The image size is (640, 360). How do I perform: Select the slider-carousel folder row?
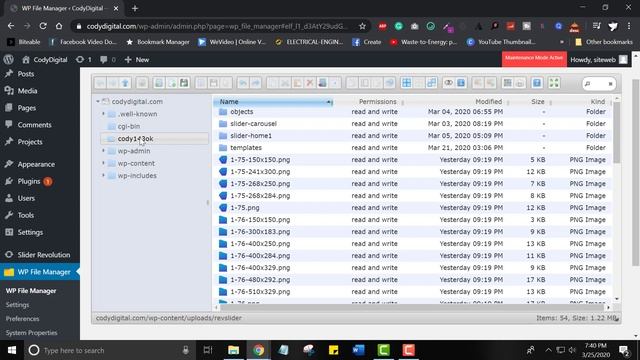pyautogui.click(x=412, y=124)
